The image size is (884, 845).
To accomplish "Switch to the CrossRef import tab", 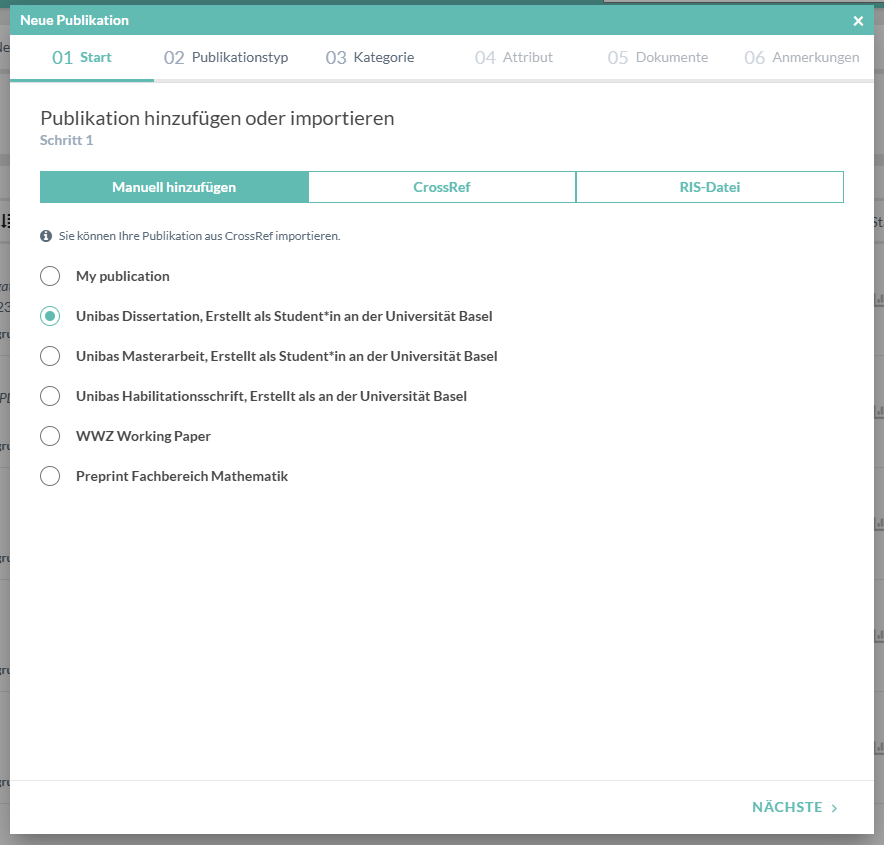I will [442, 187].
